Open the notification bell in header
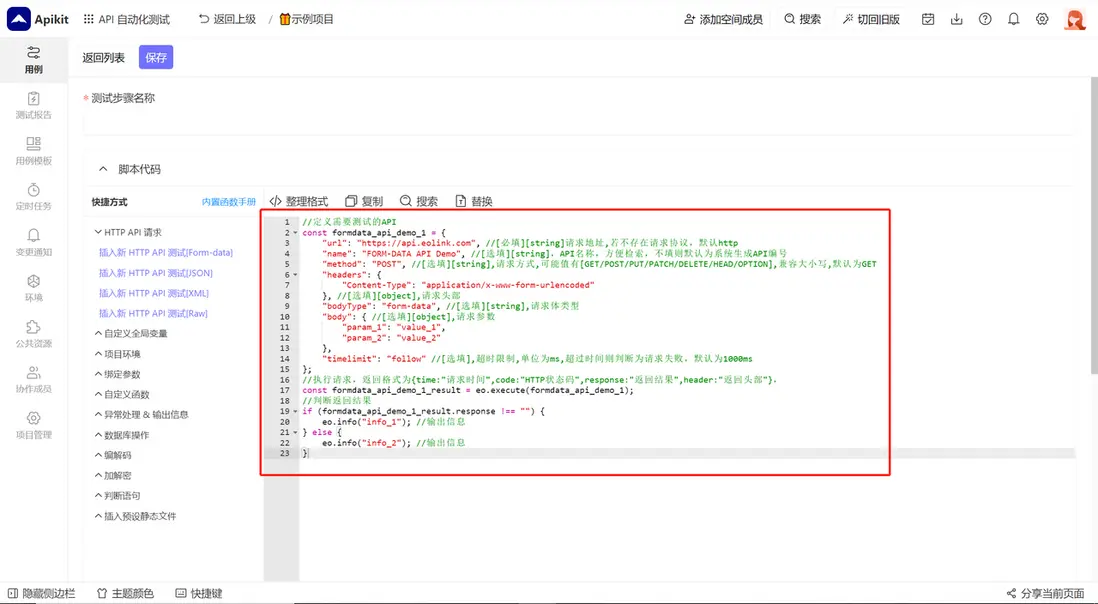 coord(1013,19)
